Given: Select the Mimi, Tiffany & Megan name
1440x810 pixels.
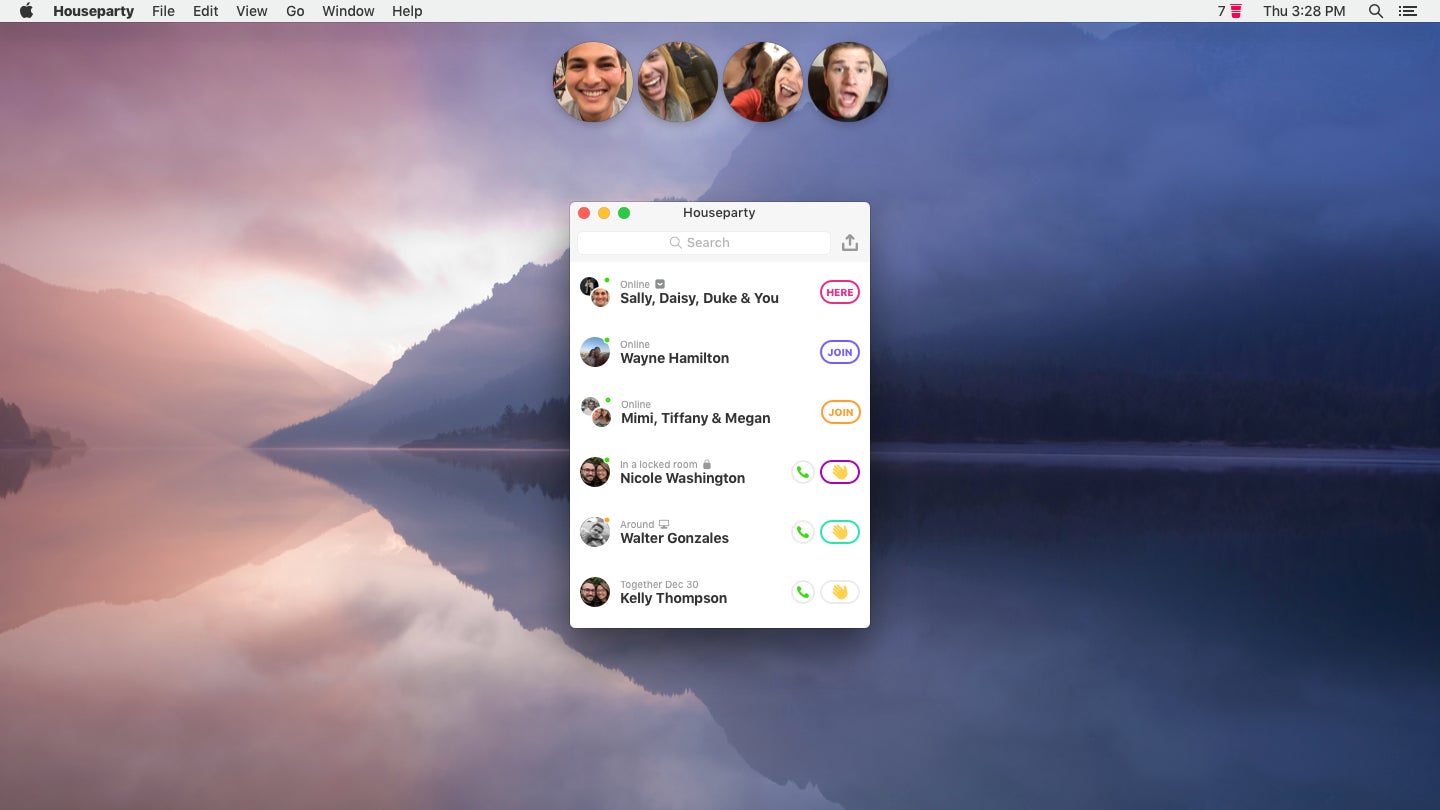Looking at the screenshot, I should coord(696,418).
